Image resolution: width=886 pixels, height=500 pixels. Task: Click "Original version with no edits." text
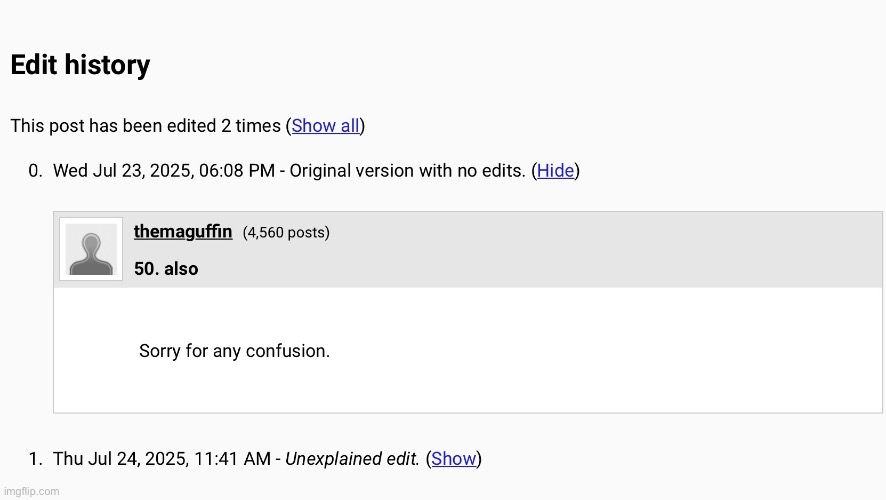click(407, 171)
